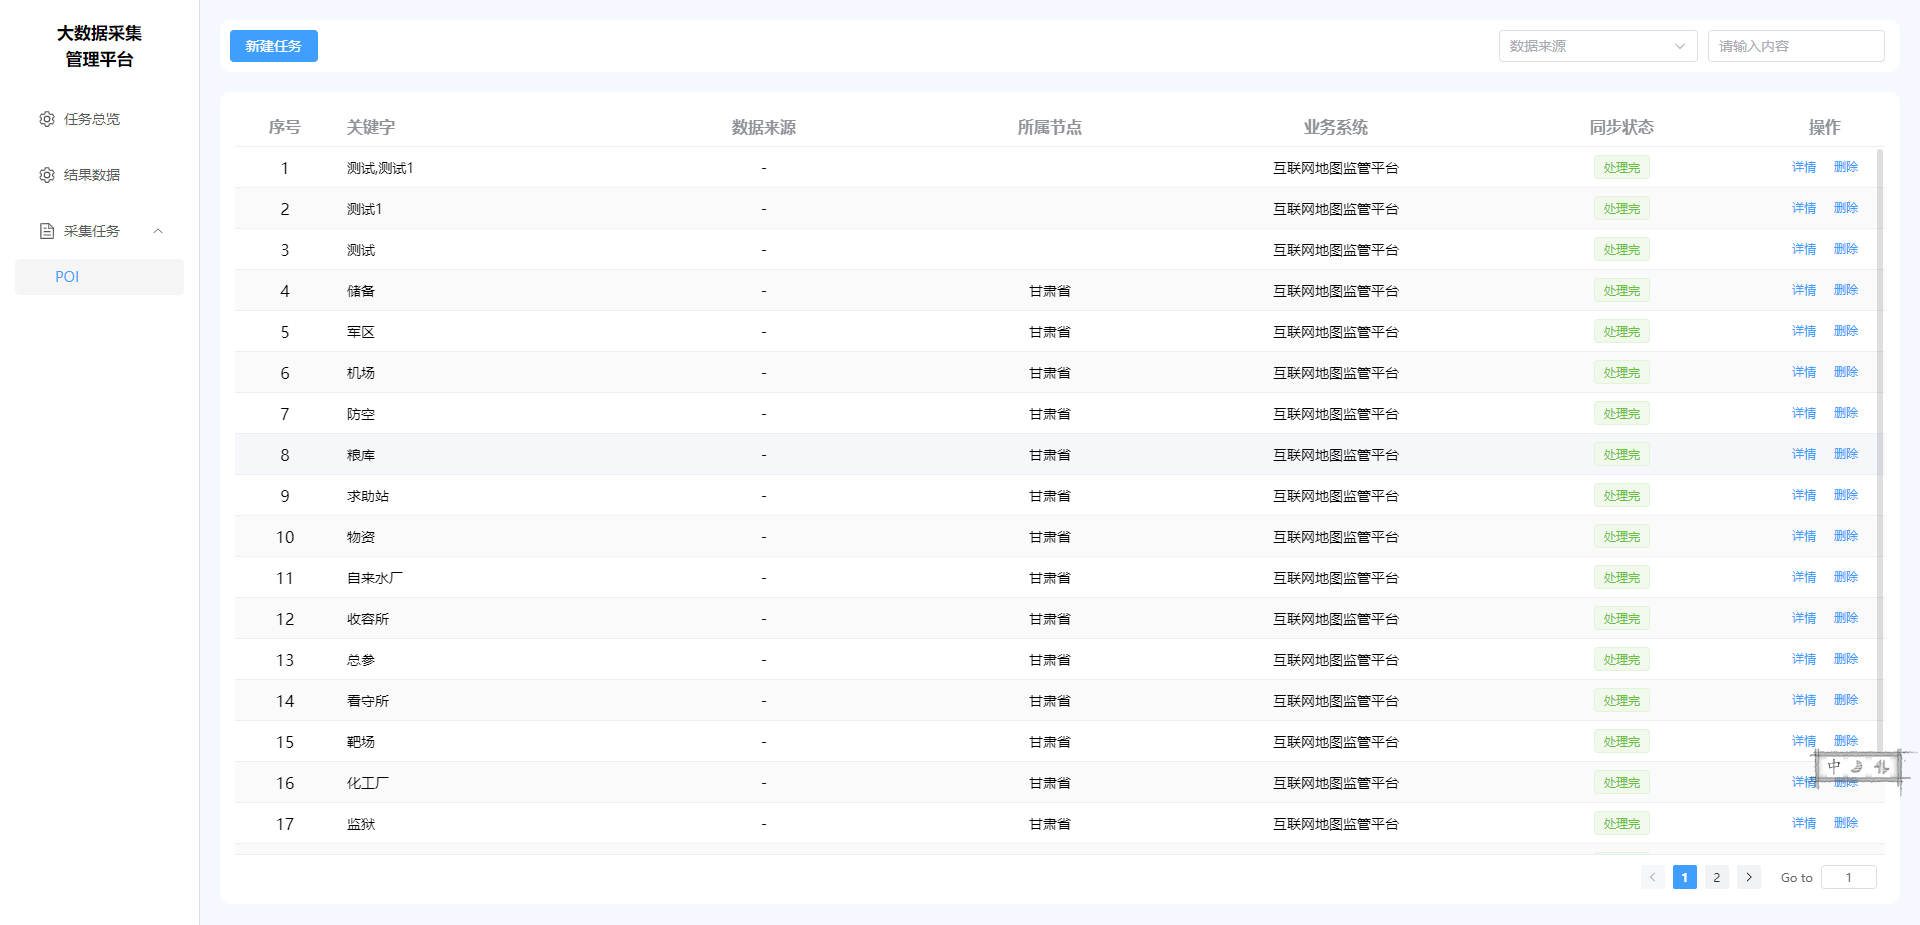The image size is (1920, 925).
Task: Click the 任务总览 gear icon
Action: [x=47, y=119]
